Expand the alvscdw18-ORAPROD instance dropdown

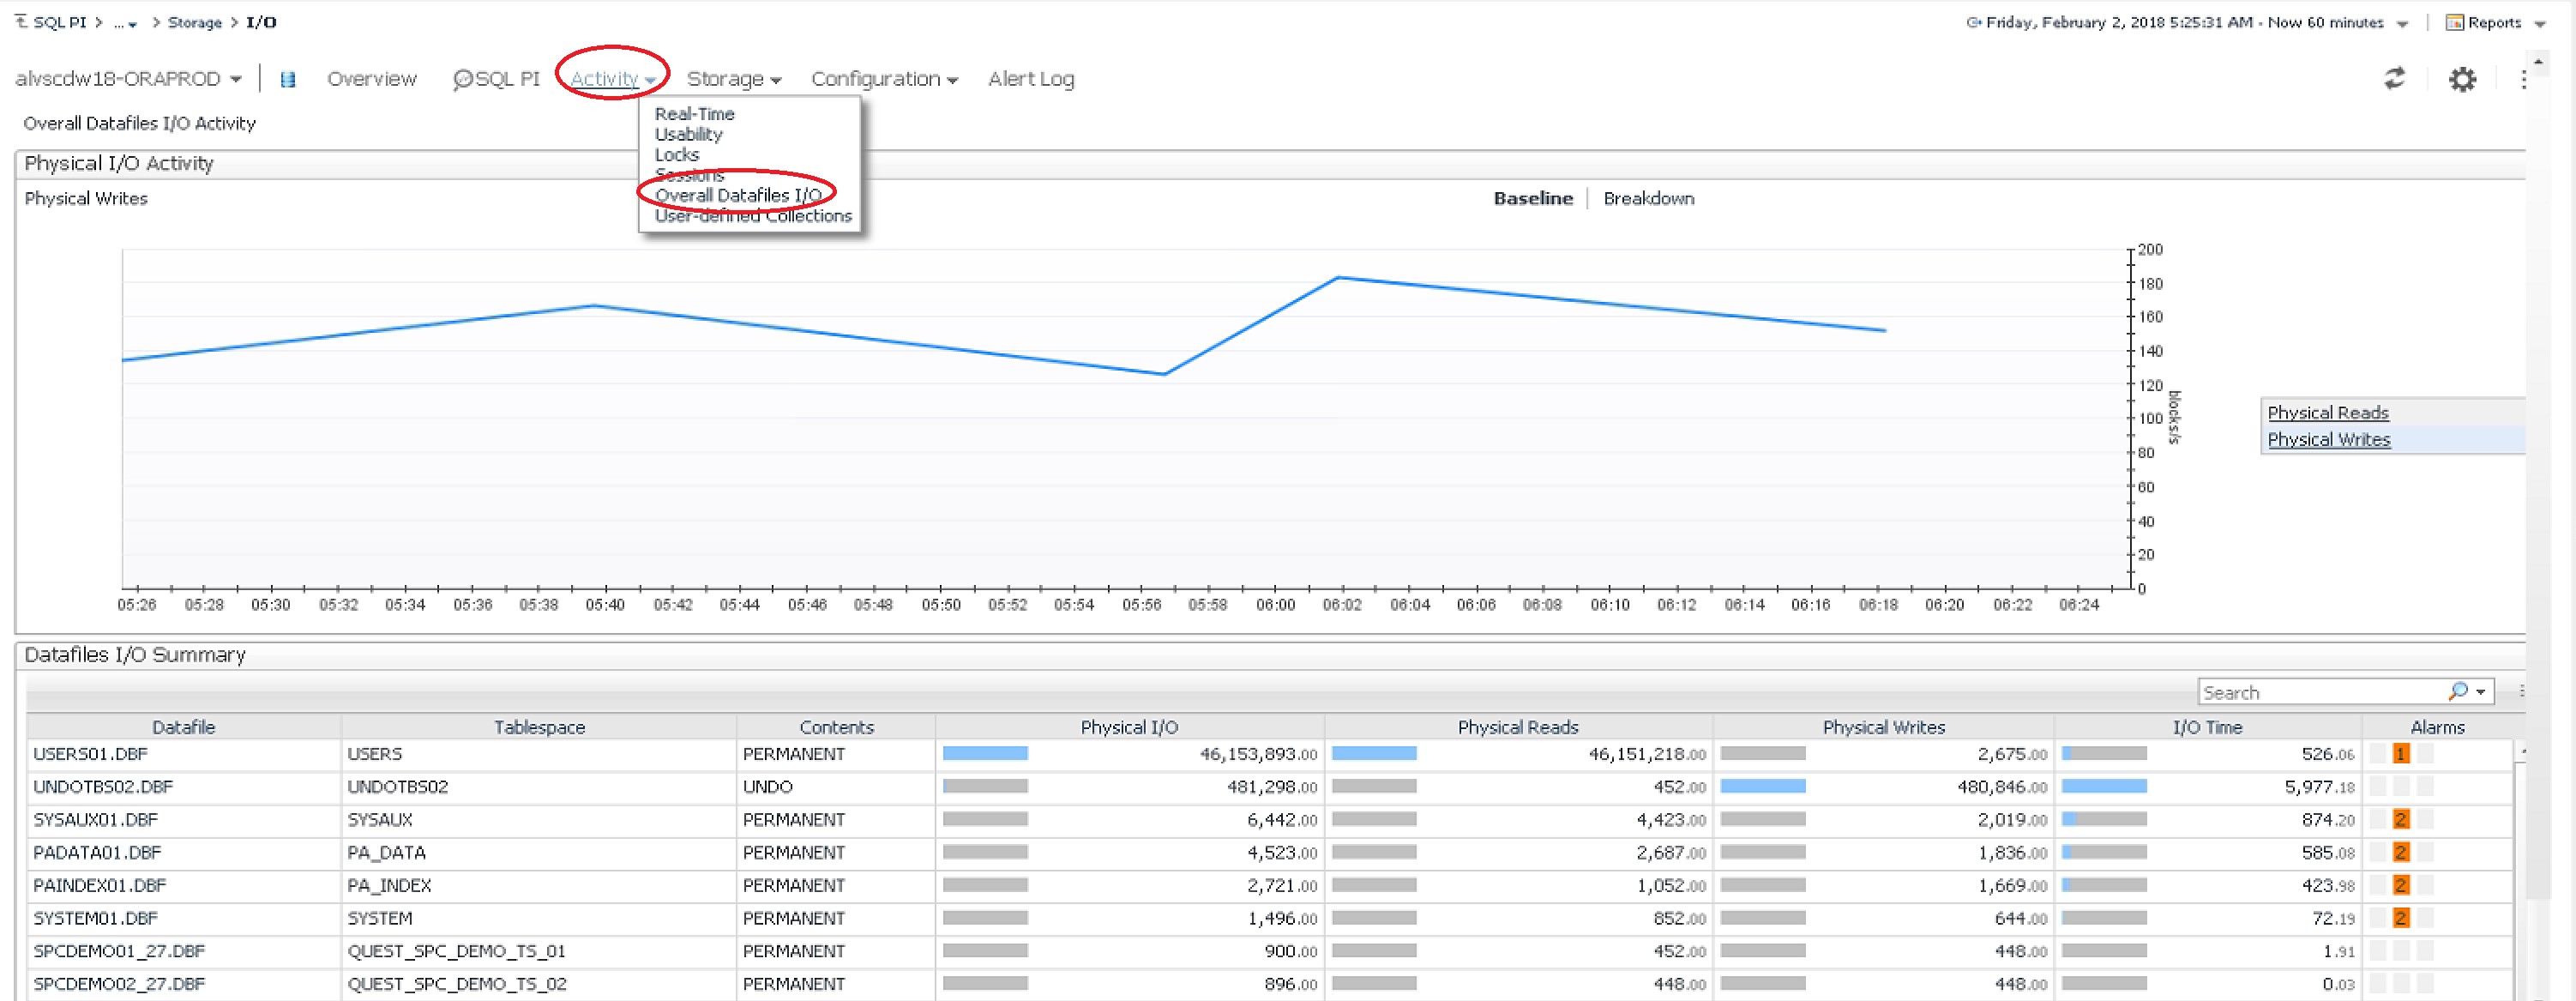point(236,79)
